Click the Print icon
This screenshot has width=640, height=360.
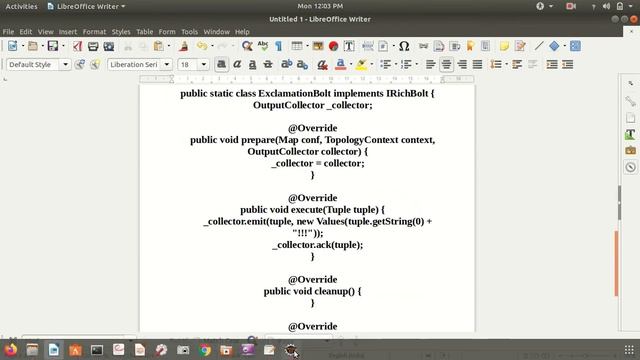tap(93, 46)
